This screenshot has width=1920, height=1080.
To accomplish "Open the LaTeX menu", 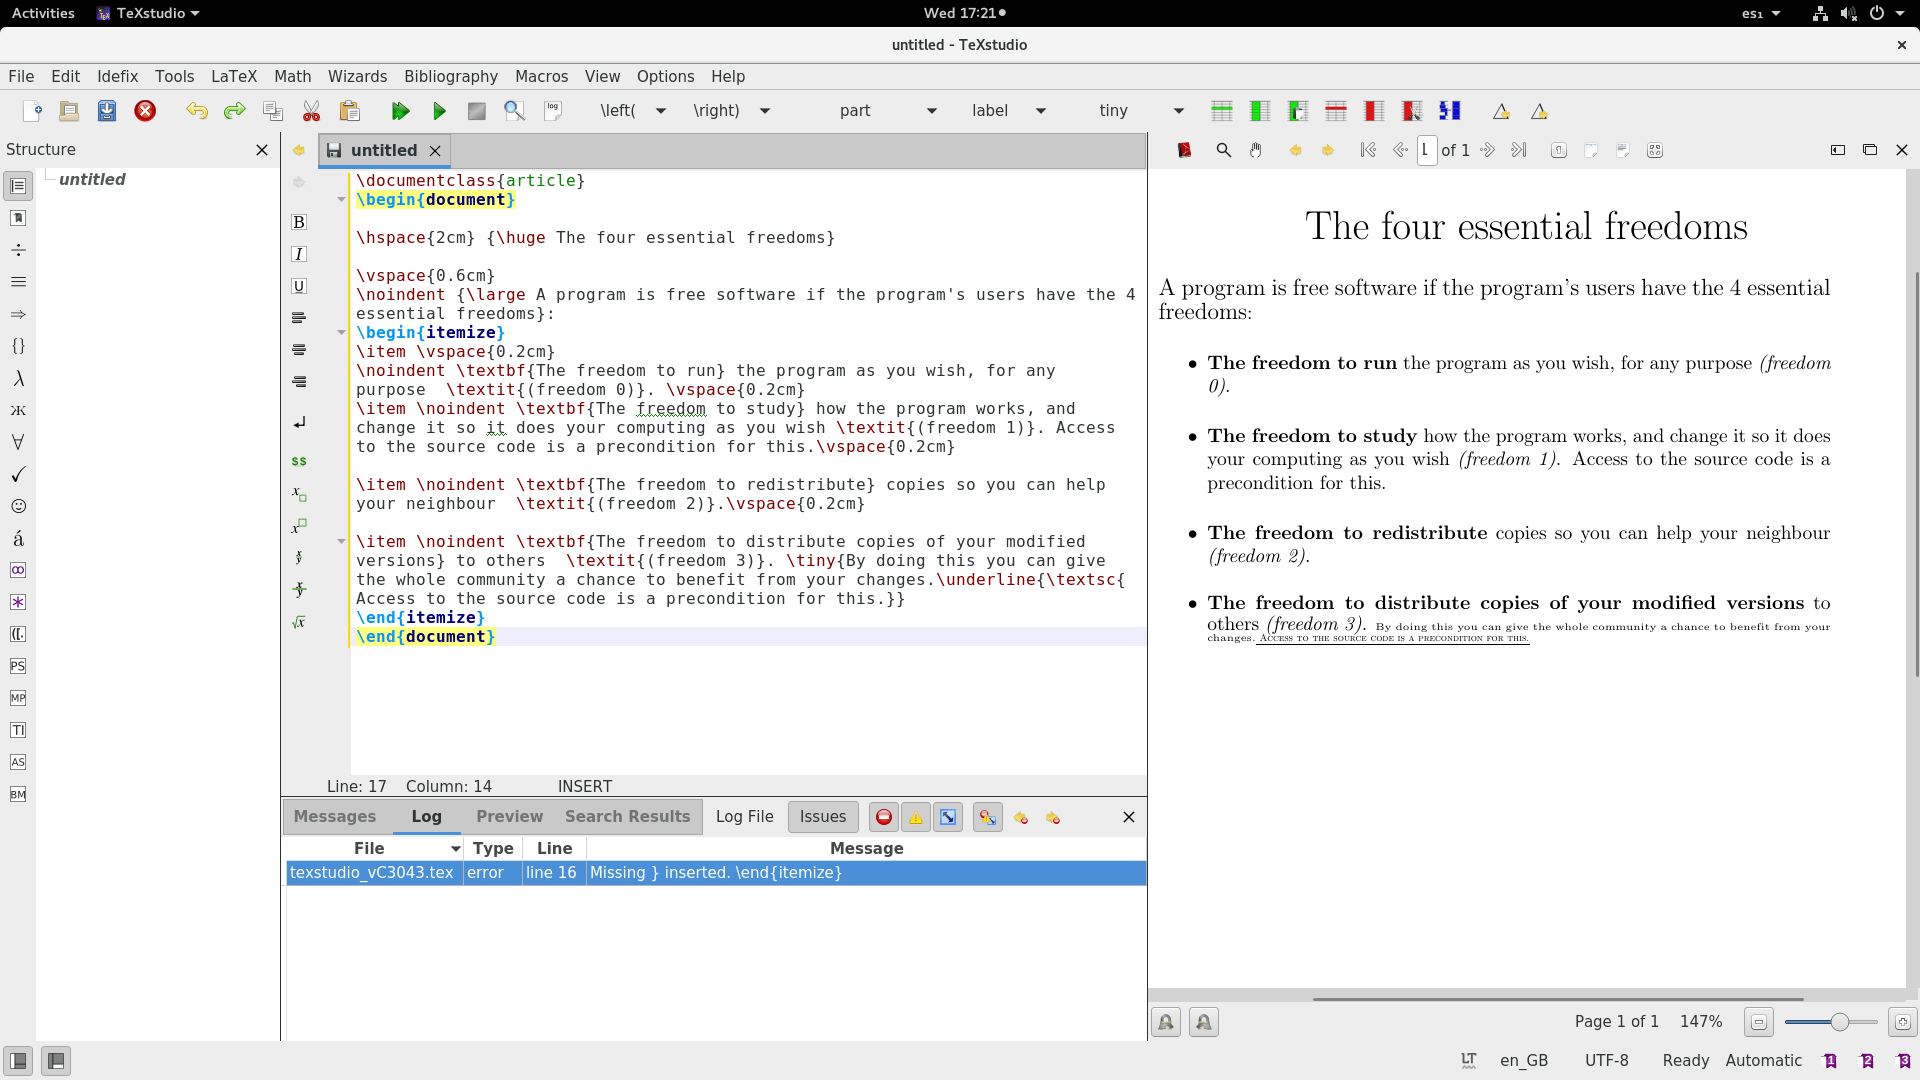I will coord(233,75).
